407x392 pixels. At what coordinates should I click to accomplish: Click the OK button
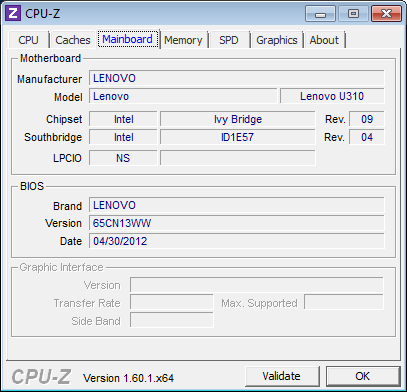pos(363,376)
